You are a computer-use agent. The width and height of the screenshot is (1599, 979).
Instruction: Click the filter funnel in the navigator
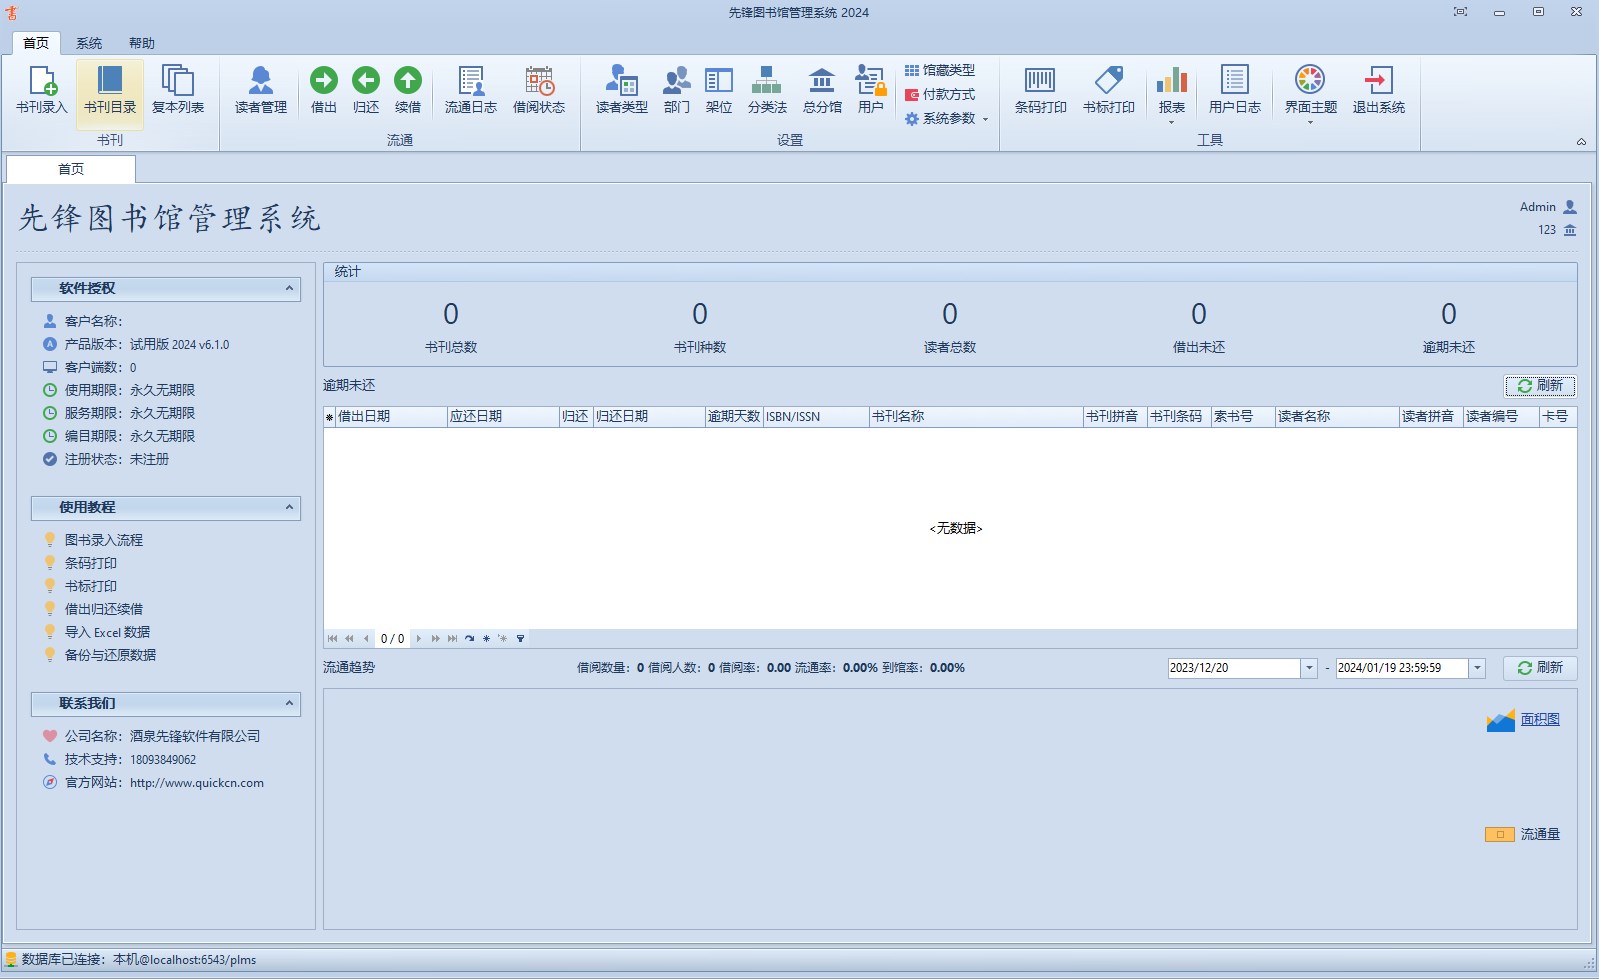pyautogui.click(x=520, y=638)
